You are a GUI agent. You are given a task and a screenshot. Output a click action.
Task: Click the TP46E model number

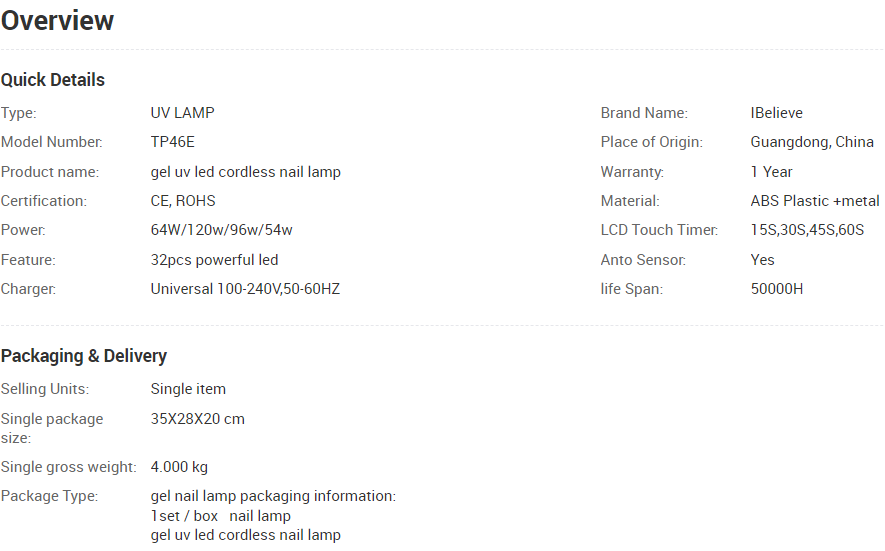[x=173, y=142]
